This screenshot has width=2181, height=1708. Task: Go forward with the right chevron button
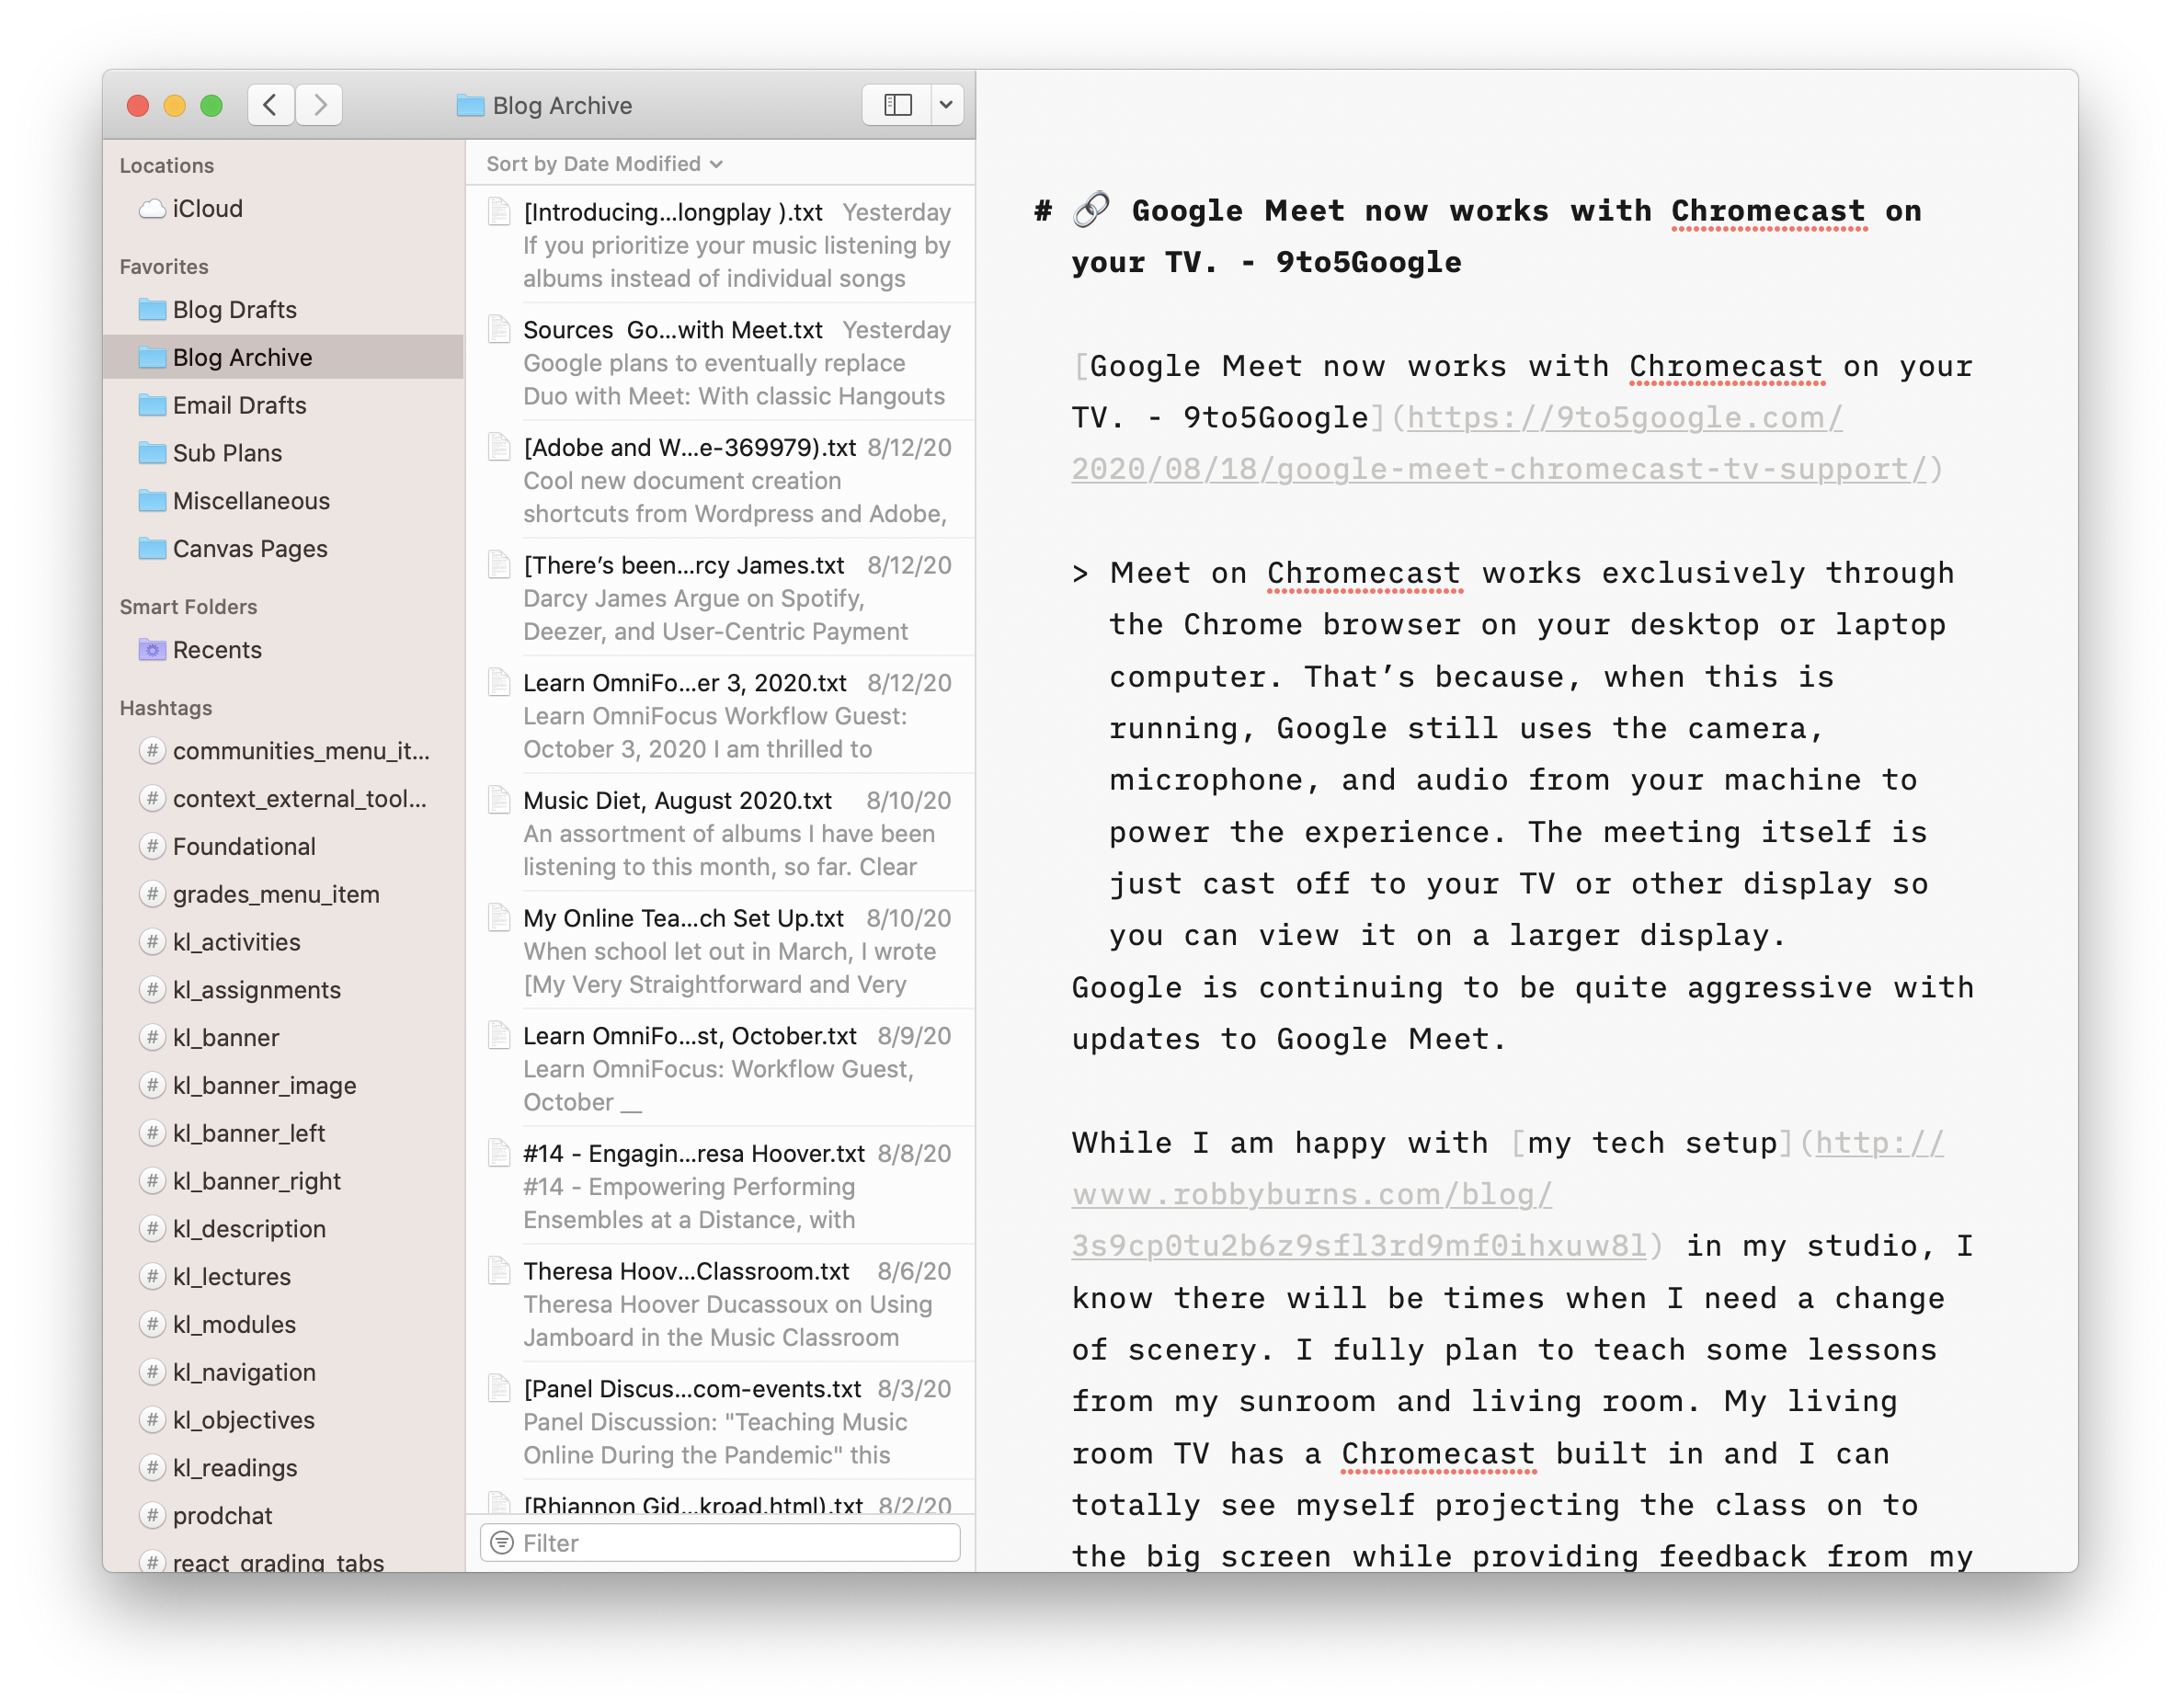click(319, 105)
